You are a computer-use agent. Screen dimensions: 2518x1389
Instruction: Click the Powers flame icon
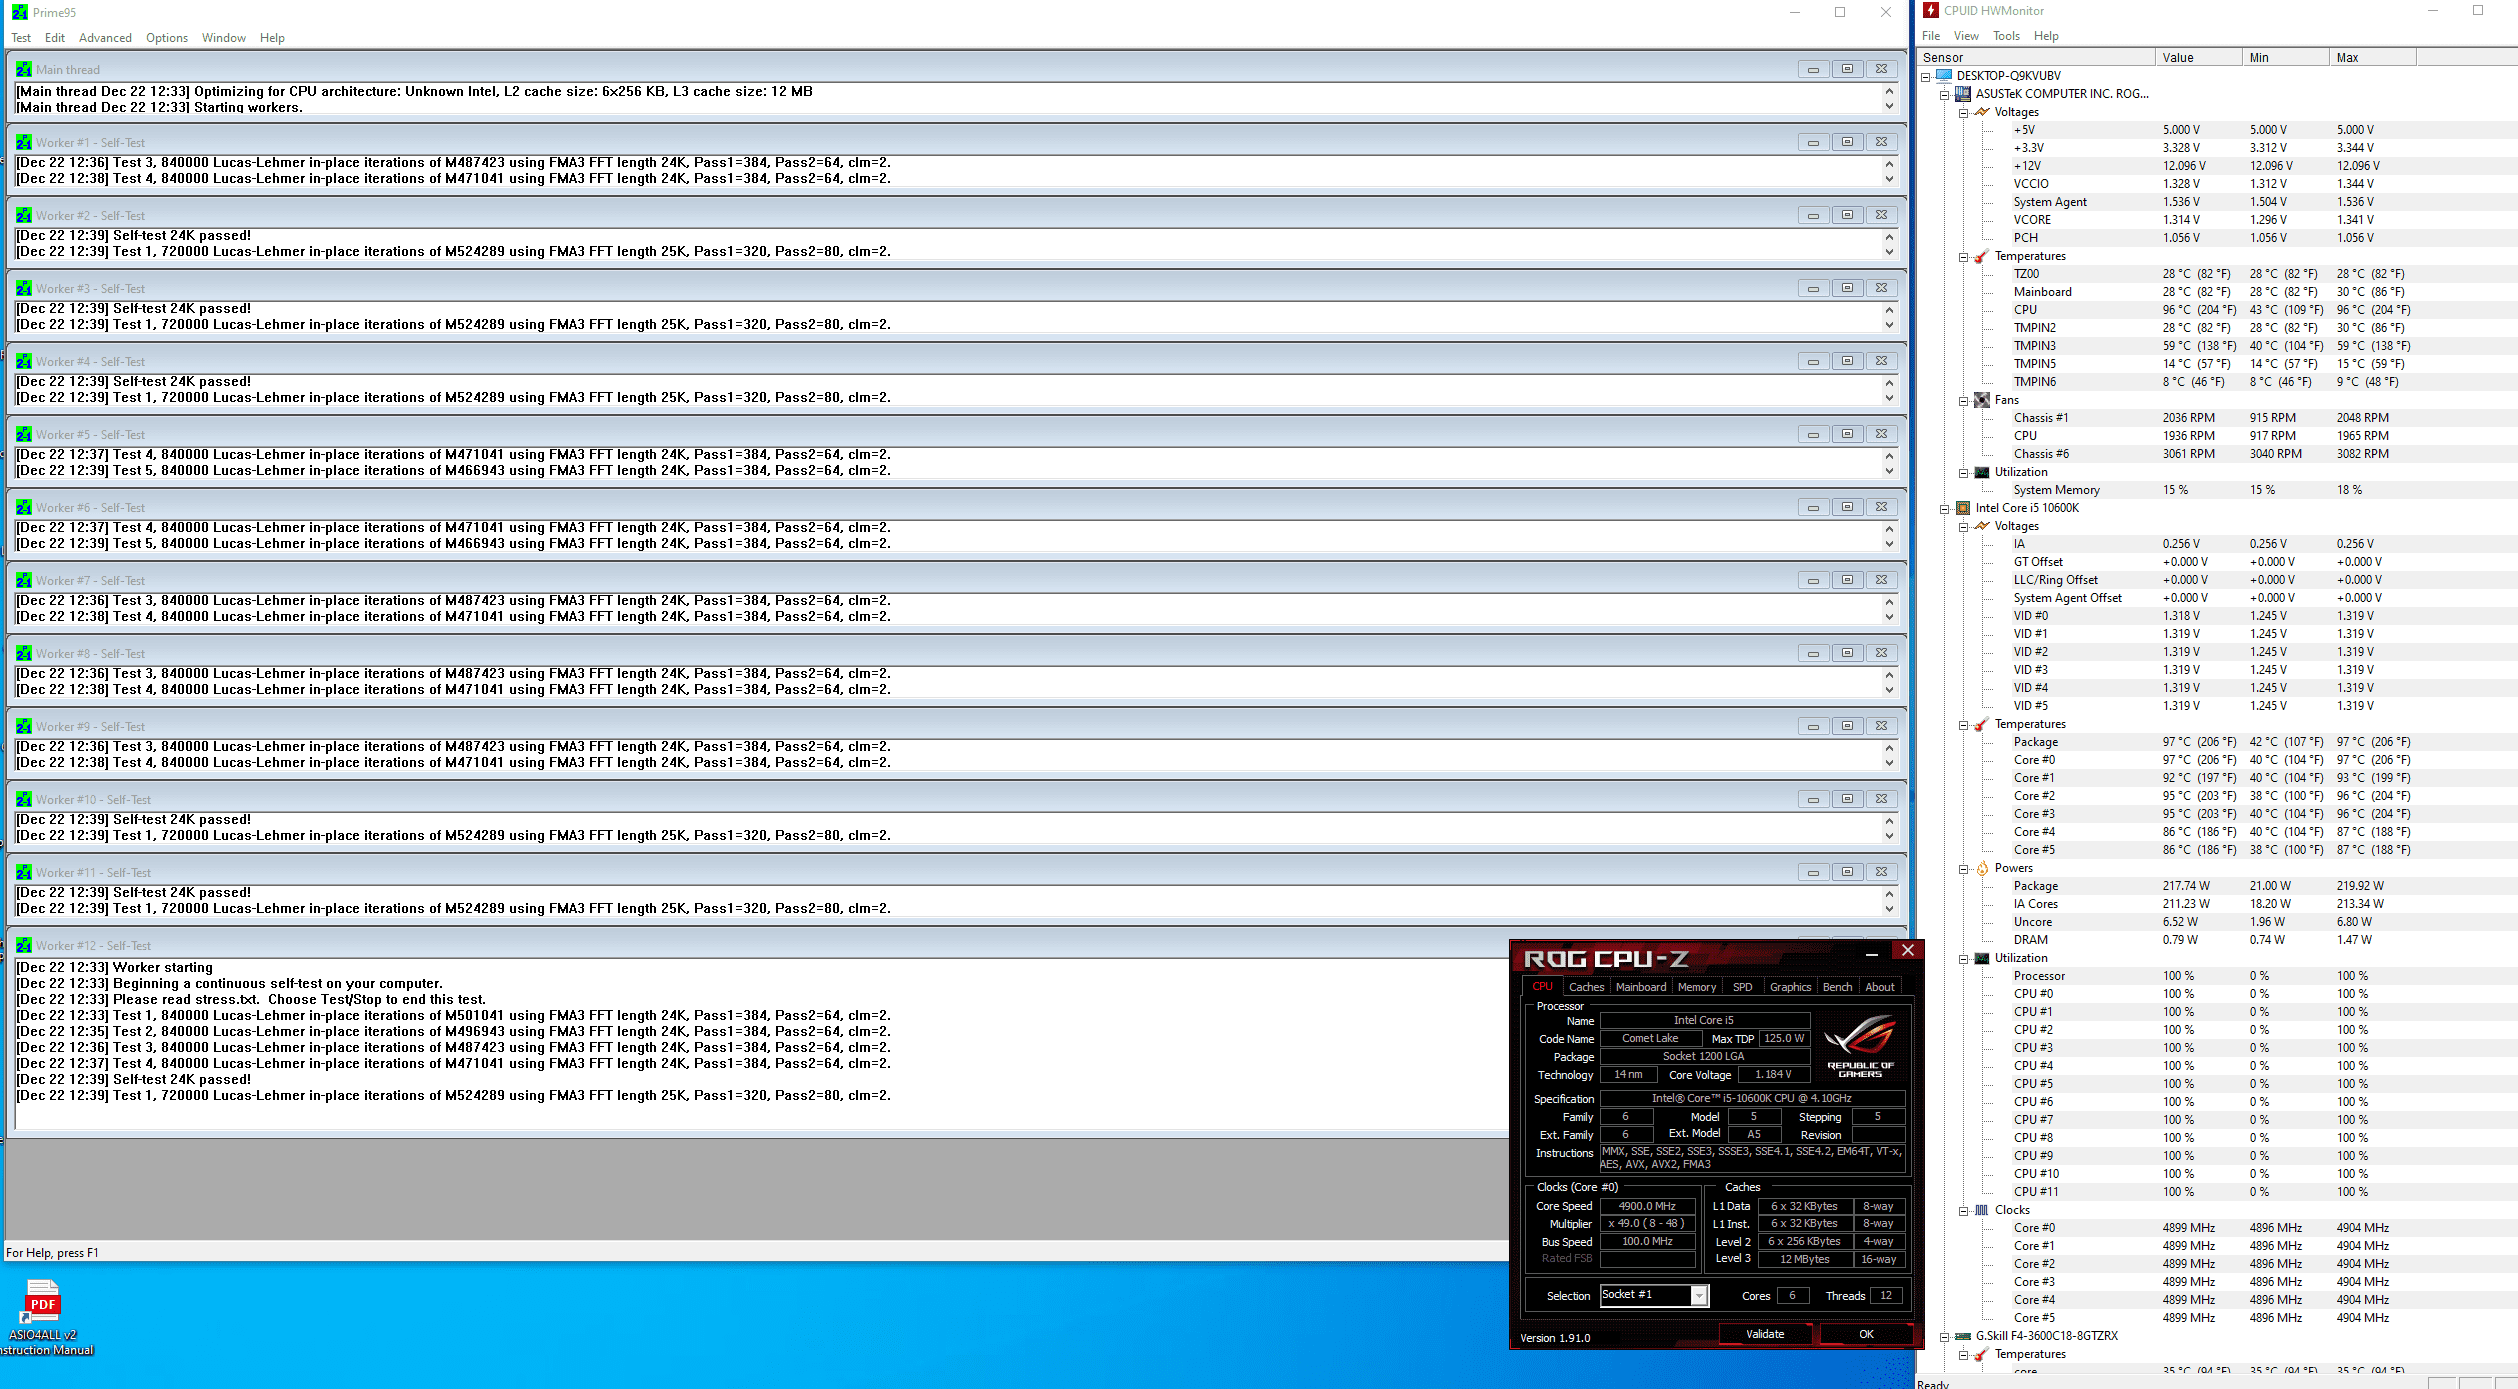click(x=1982, y=868)
